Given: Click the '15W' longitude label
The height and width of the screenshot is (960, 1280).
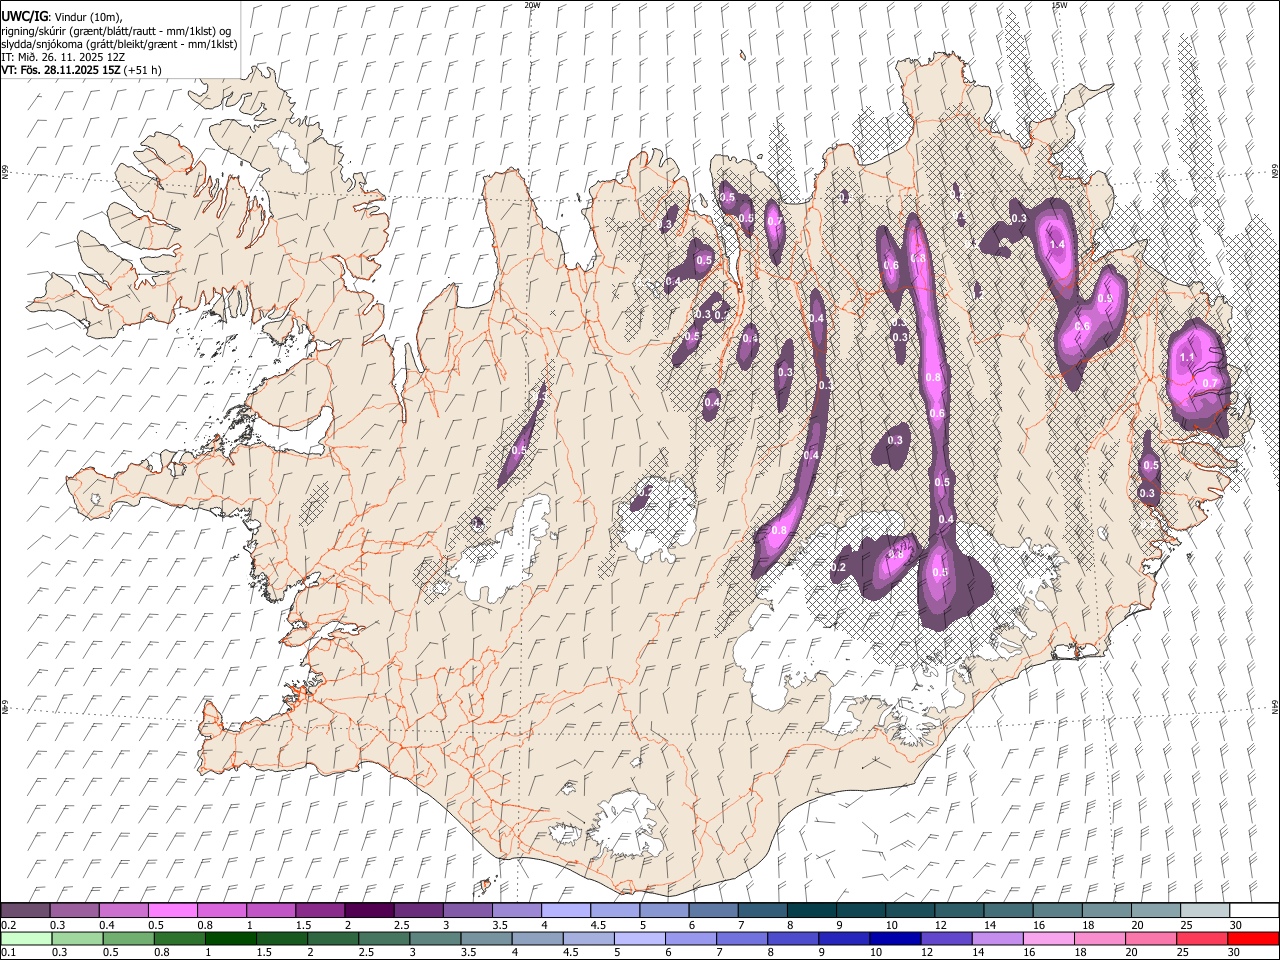Looking at the screenshot, I should (x=1059, y=5).
